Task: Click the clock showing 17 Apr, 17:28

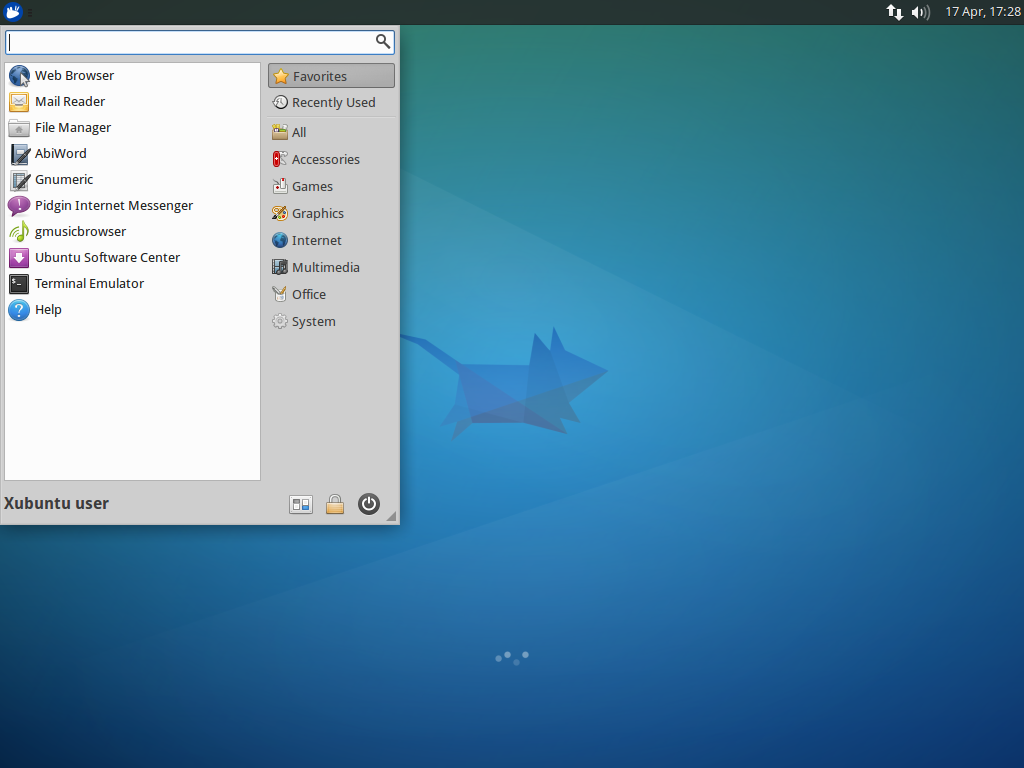Action: pyautogui.click(x=982, y=12)
